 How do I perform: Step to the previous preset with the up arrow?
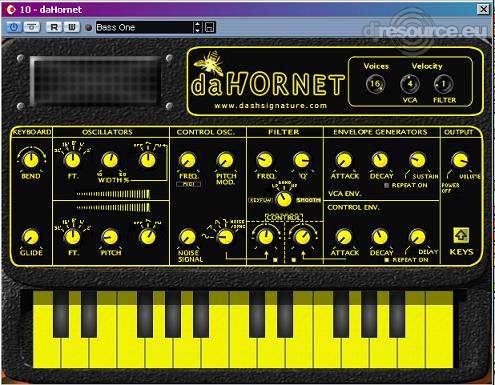coord(197,24)
